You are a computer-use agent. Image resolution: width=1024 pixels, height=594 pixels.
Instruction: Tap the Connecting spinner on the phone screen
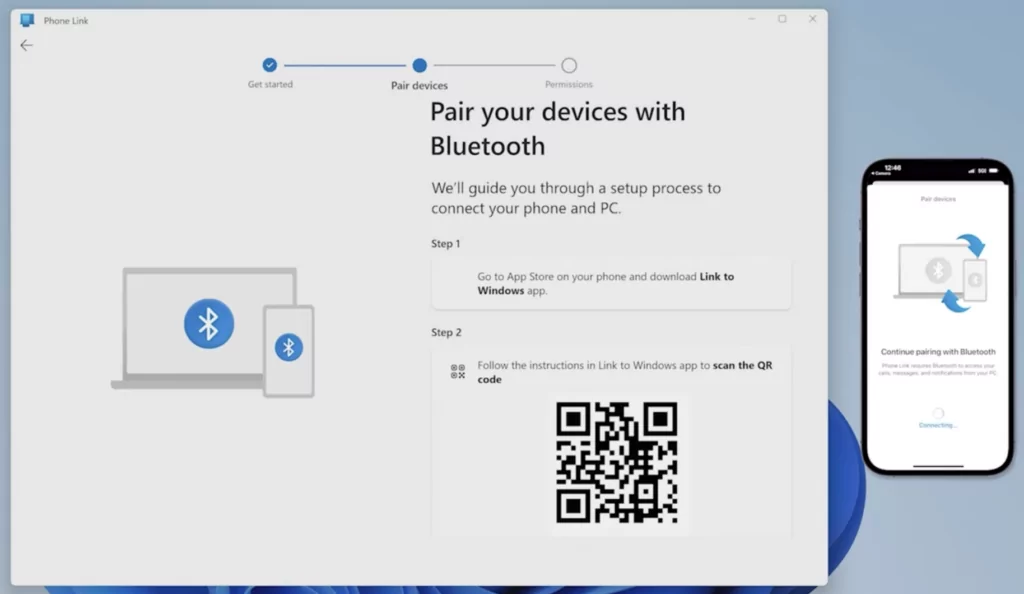(x=938, y=413)
